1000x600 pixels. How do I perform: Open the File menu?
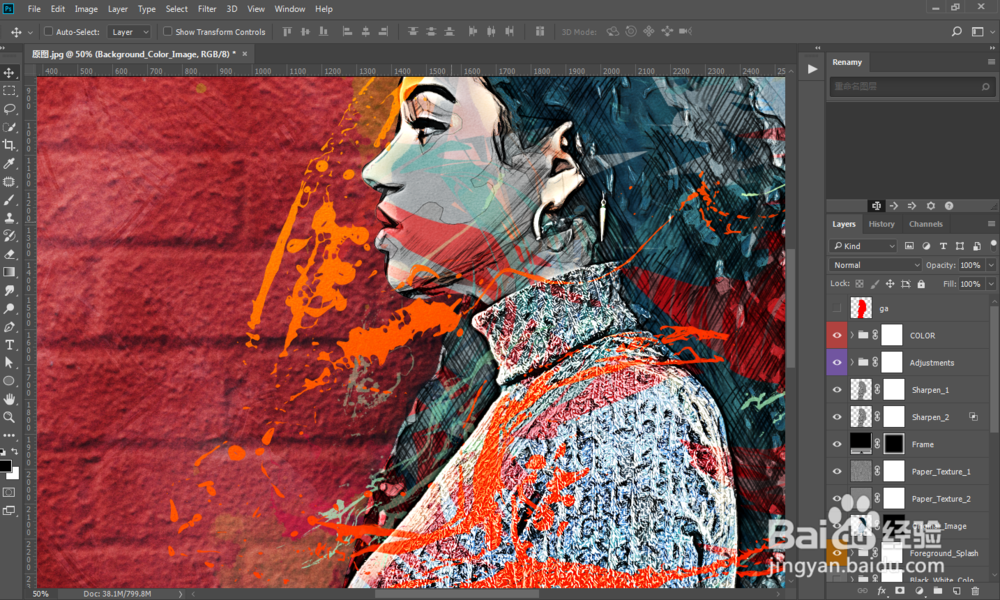coord(34,9)
